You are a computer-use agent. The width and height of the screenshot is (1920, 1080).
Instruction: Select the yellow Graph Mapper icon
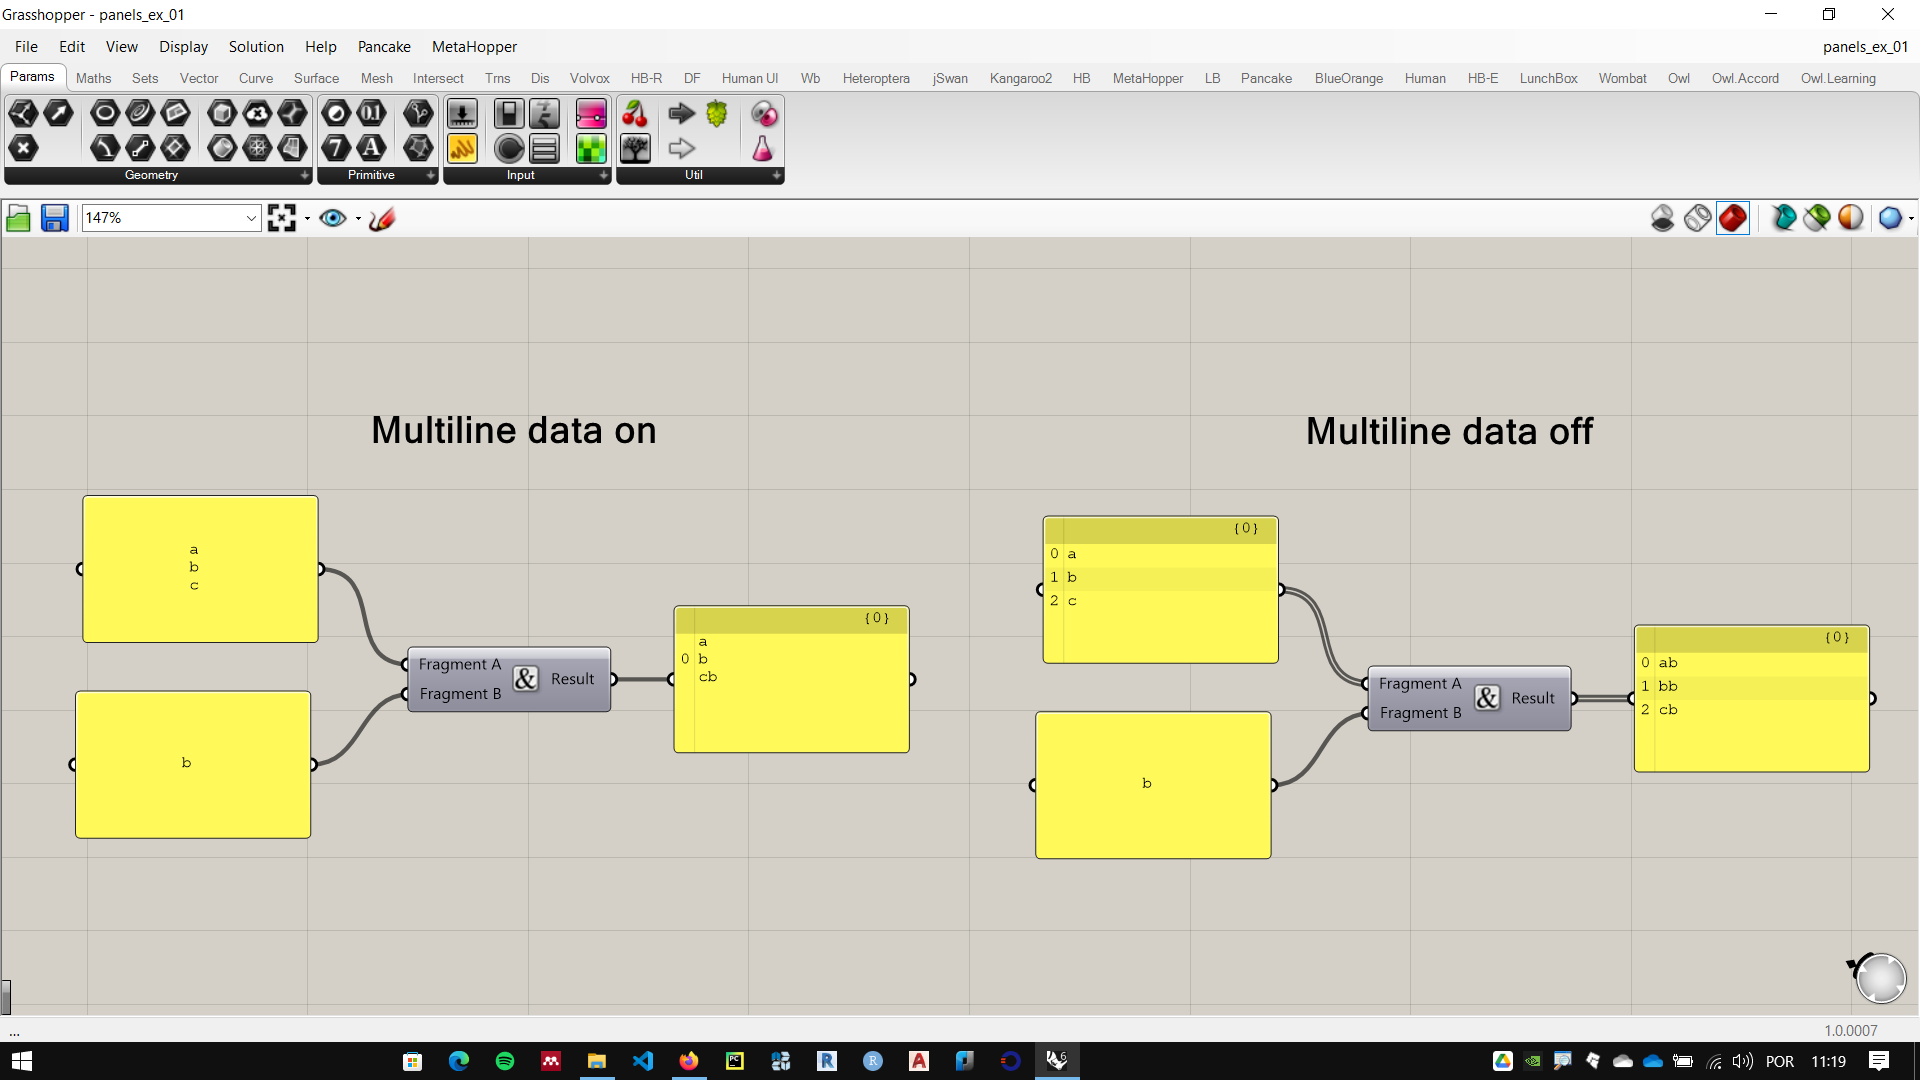point(462,148)
